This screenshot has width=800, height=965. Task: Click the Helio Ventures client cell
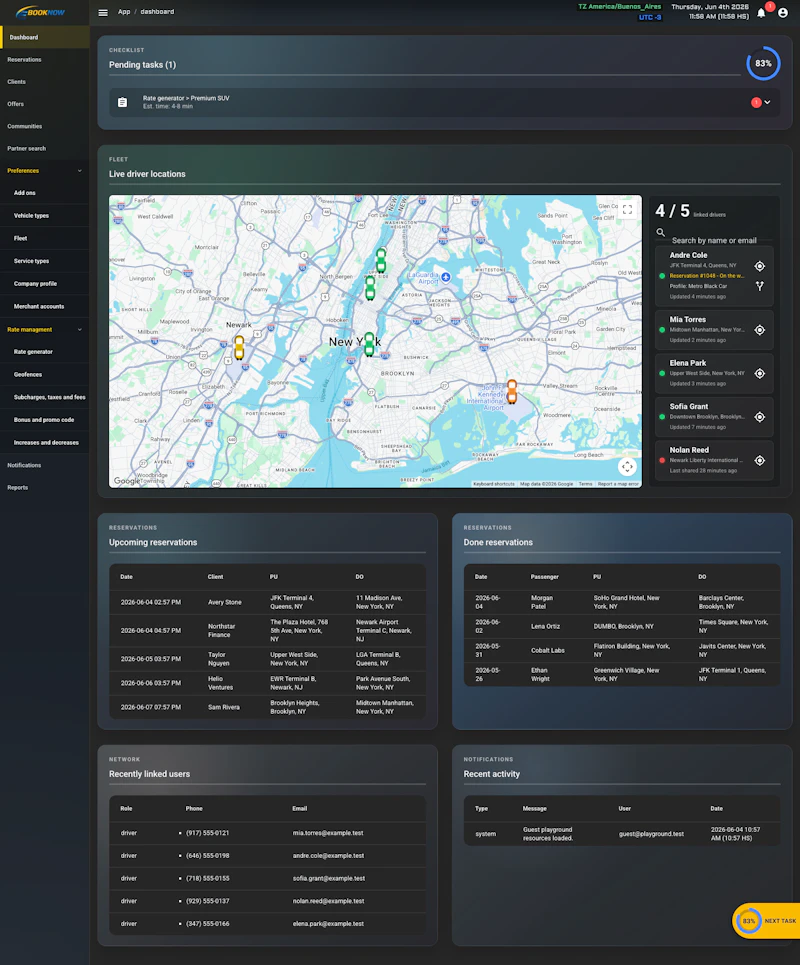coord(220,683)
